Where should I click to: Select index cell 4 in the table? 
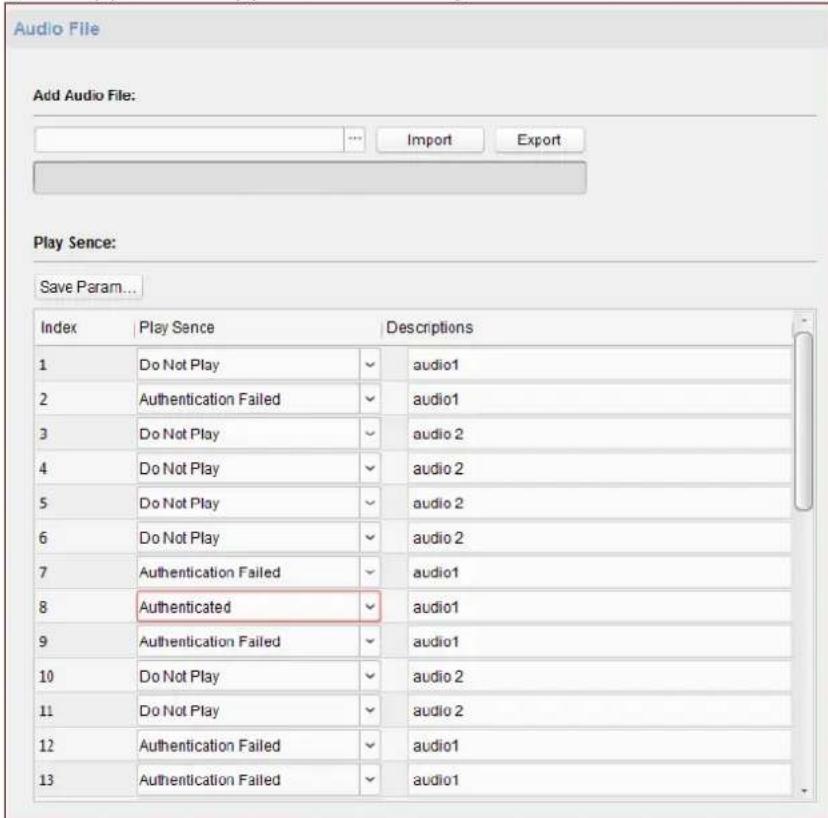[x=85, y=468]
